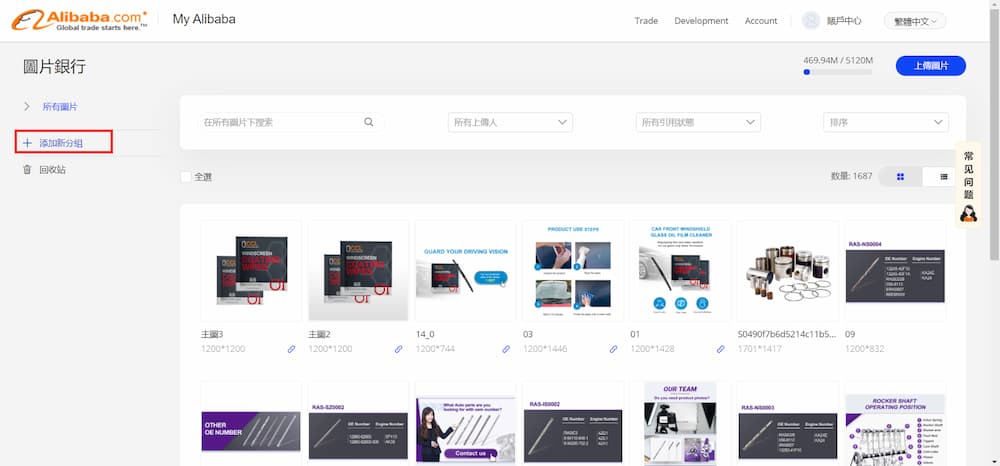
Task: Open the recycle bin 回收站
Action: point(51,170)
